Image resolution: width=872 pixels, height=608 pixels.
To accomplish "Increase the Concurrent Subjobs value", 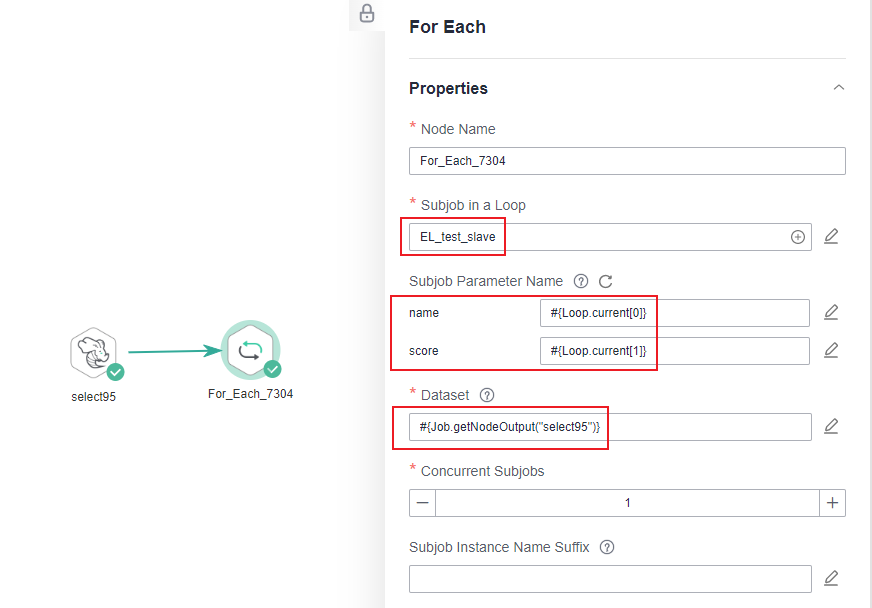I will [833, 503].
